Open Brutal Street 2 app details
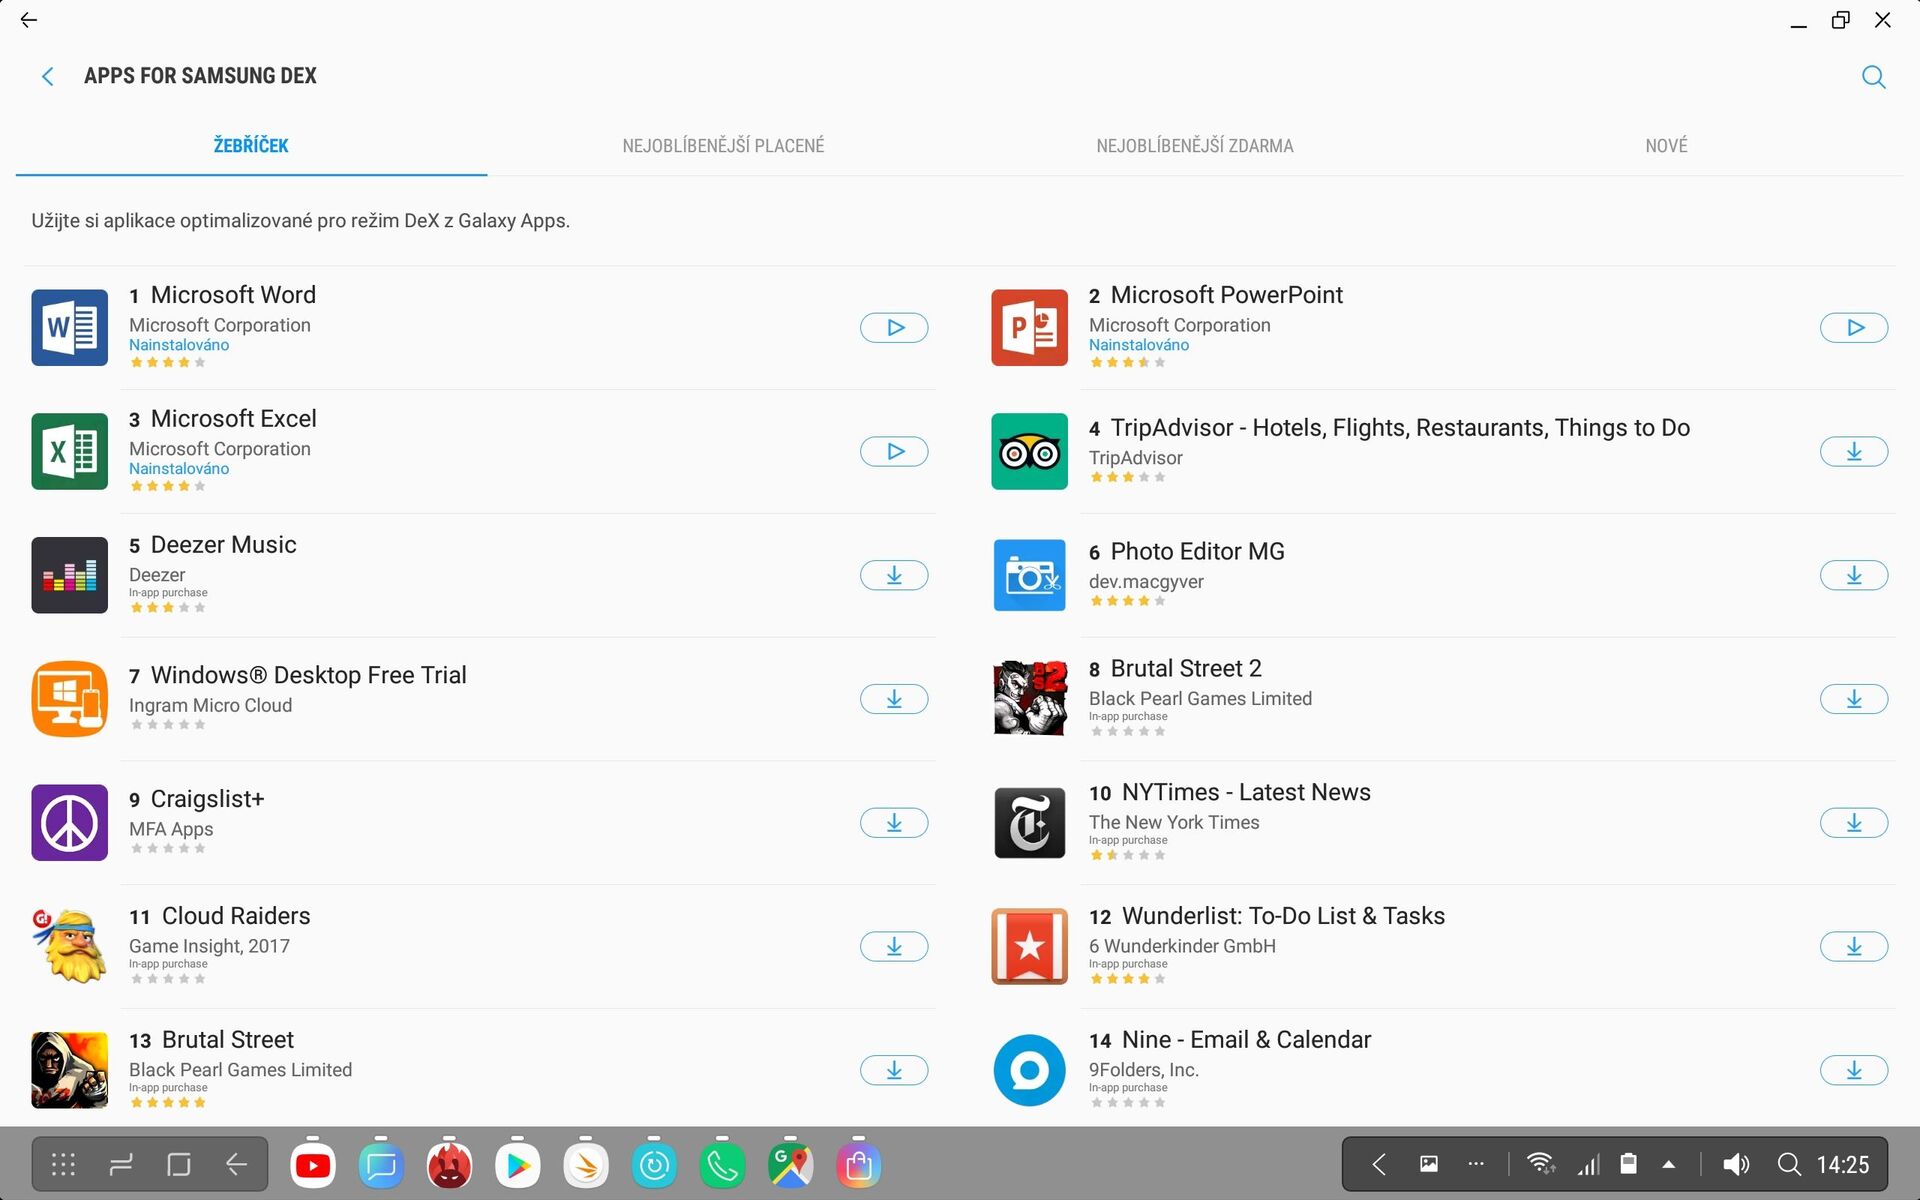This screenshot has width=1920, height=1200. pyautogui.click(x=1185, y=669)
